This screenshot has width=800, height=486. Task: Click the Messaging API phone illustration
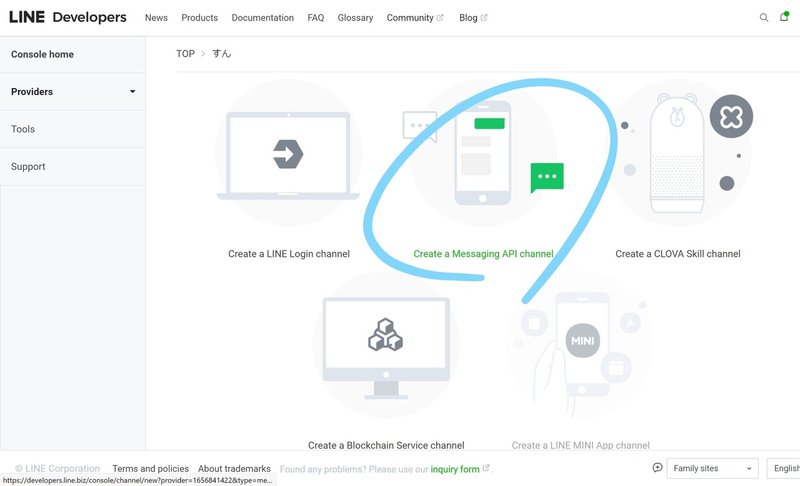[x=483, y=152]
